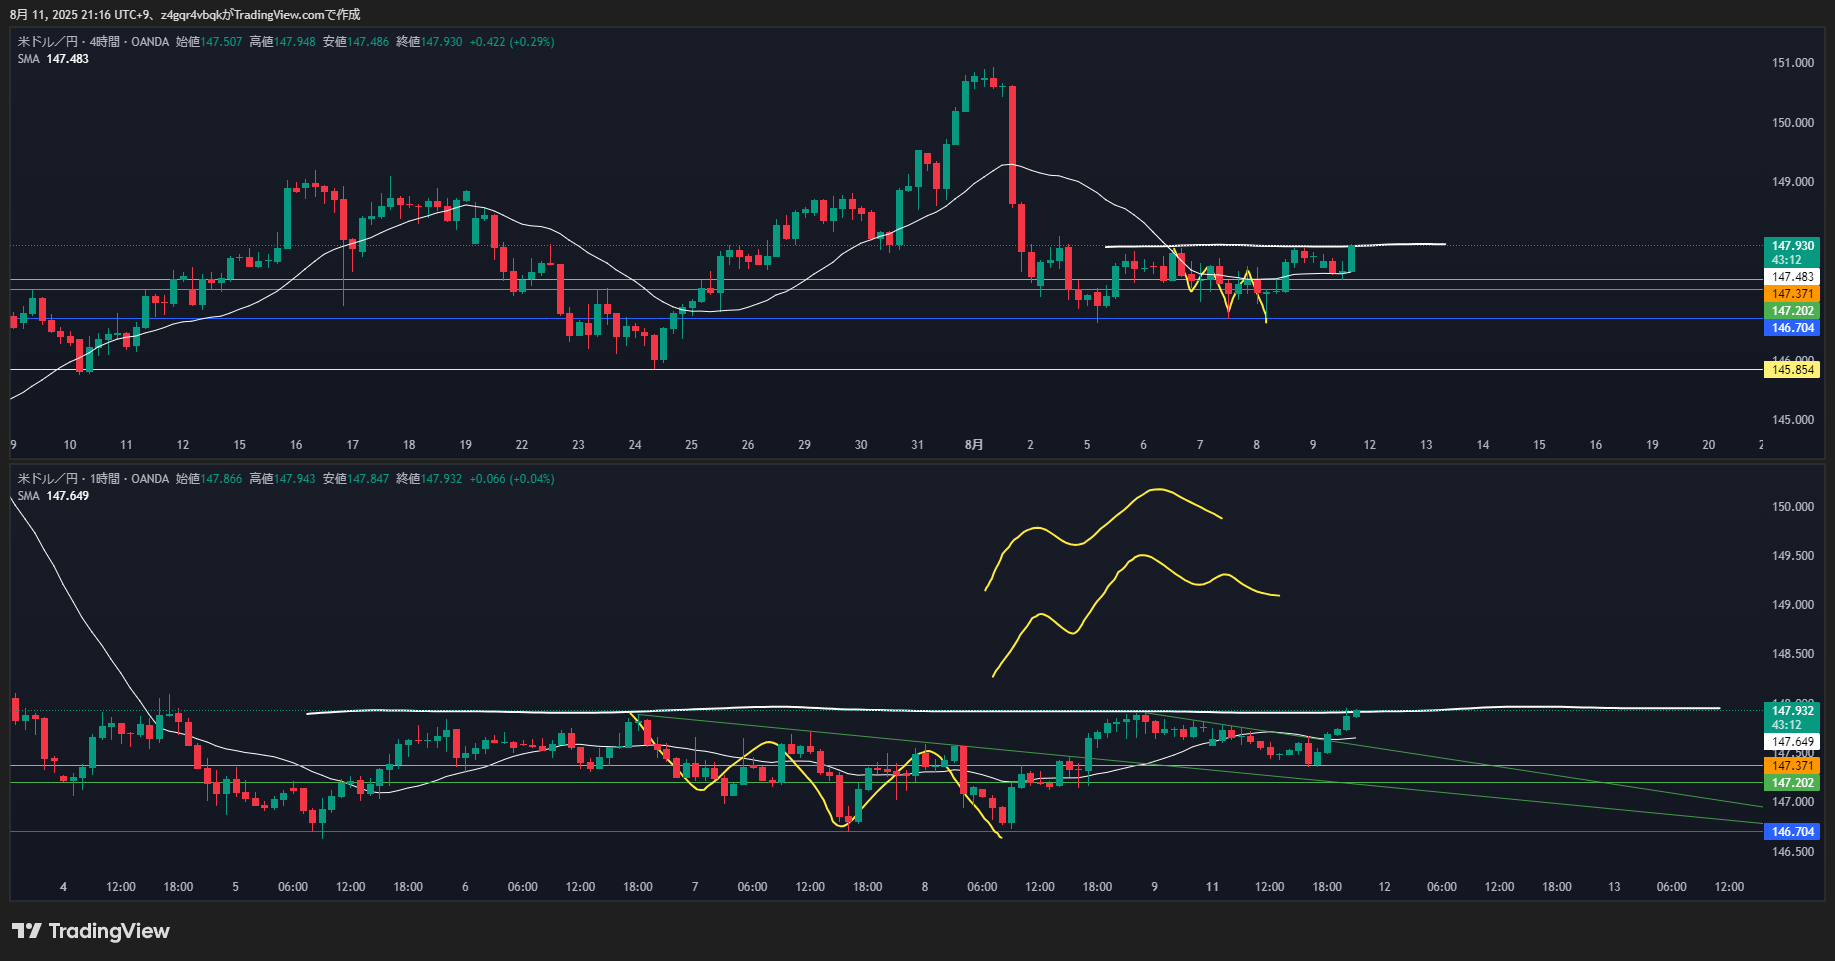Click 149.500 on lower price axis
The width and height of the screenshot is (1835, 961).
(1792, 556)
